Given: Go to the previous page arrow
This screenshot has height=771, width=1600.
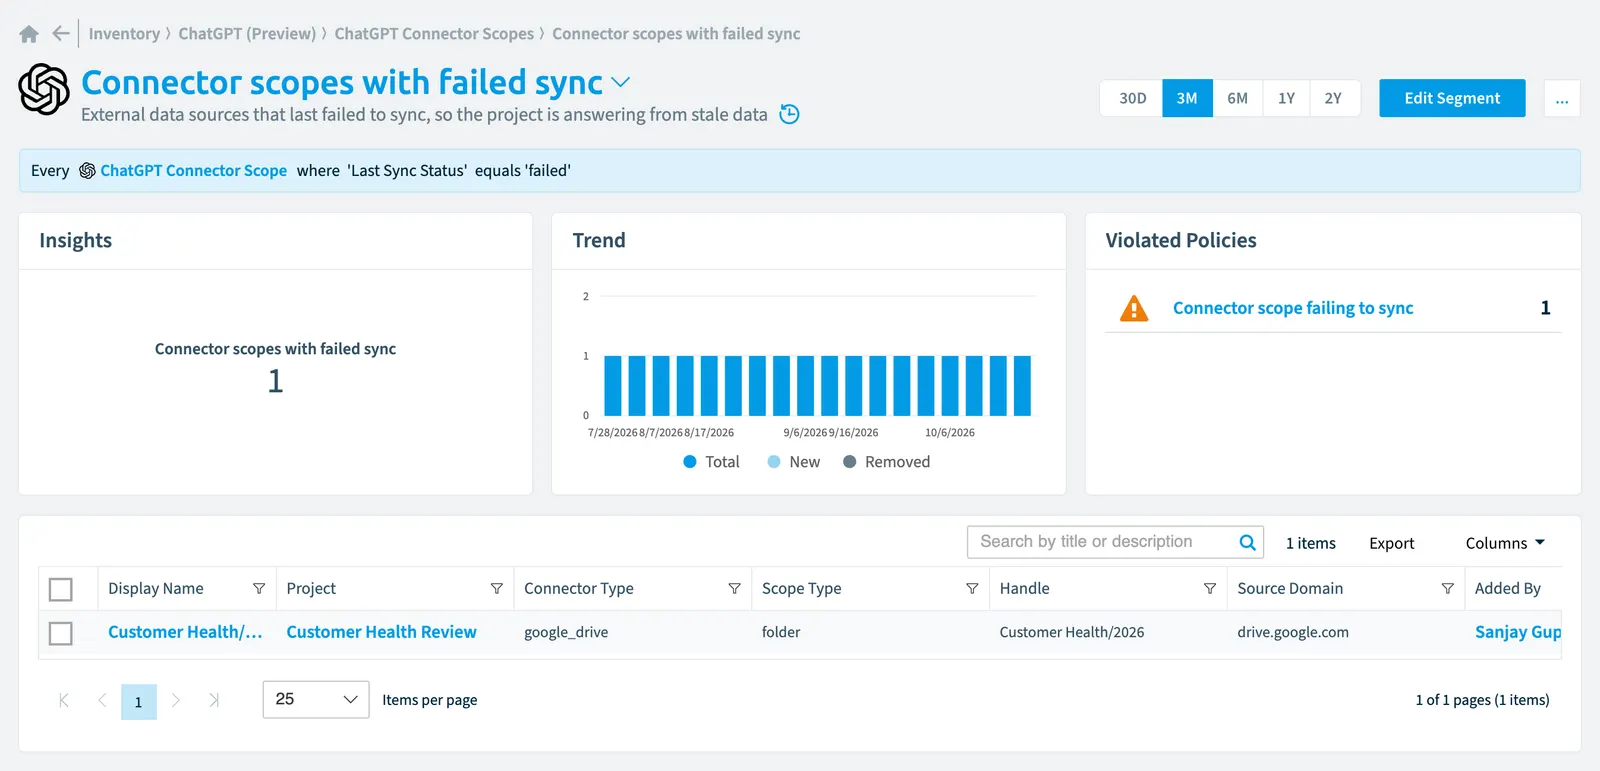Looking at the screenshot, I should coord(102,700).
